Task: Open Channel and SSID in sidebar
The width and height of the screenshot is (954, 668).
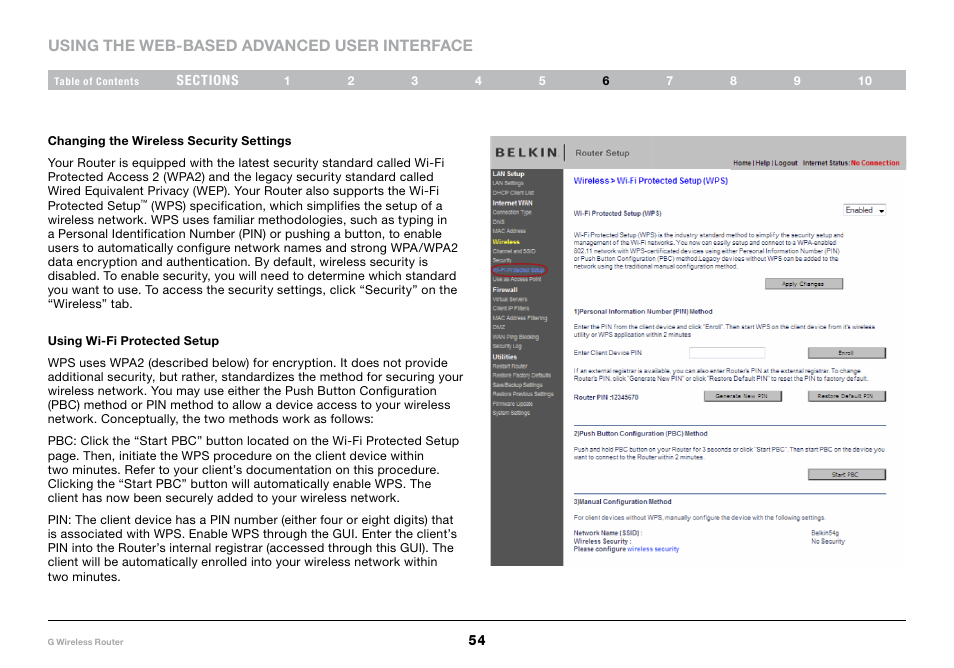Action: [514, 251]
